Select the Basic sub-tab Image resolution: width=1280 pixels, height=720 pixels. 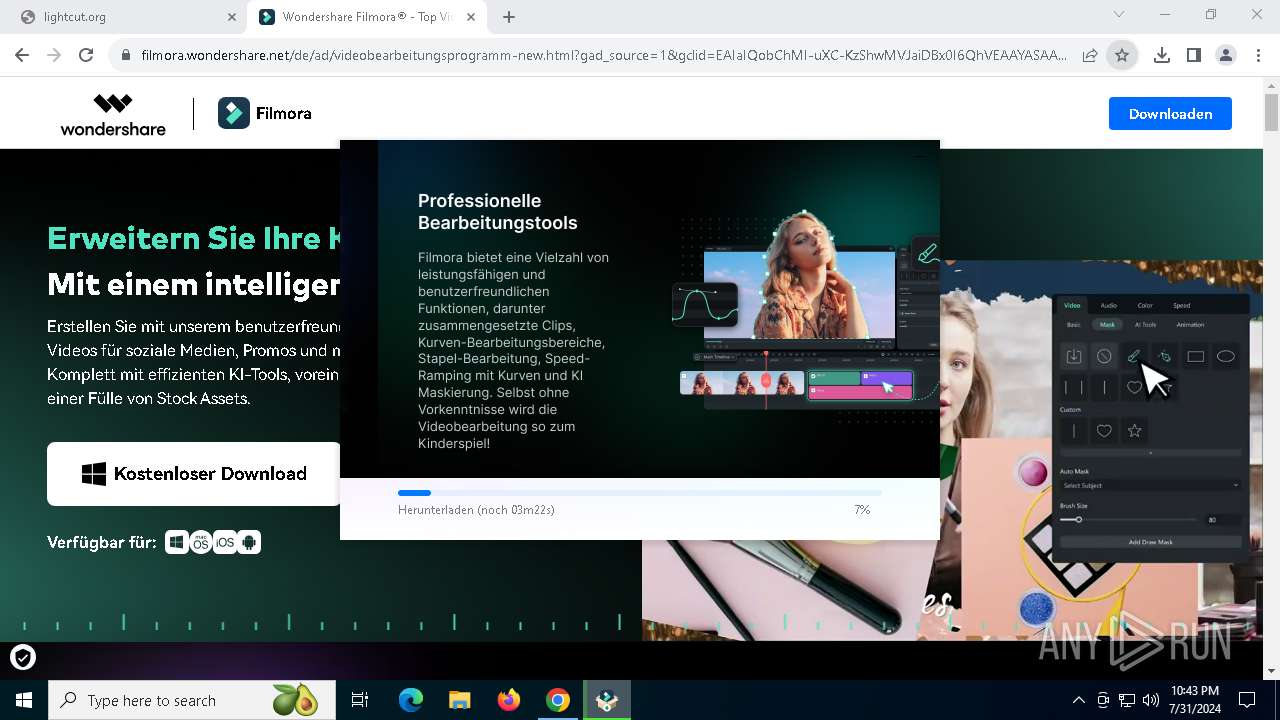click(1073, 325)
